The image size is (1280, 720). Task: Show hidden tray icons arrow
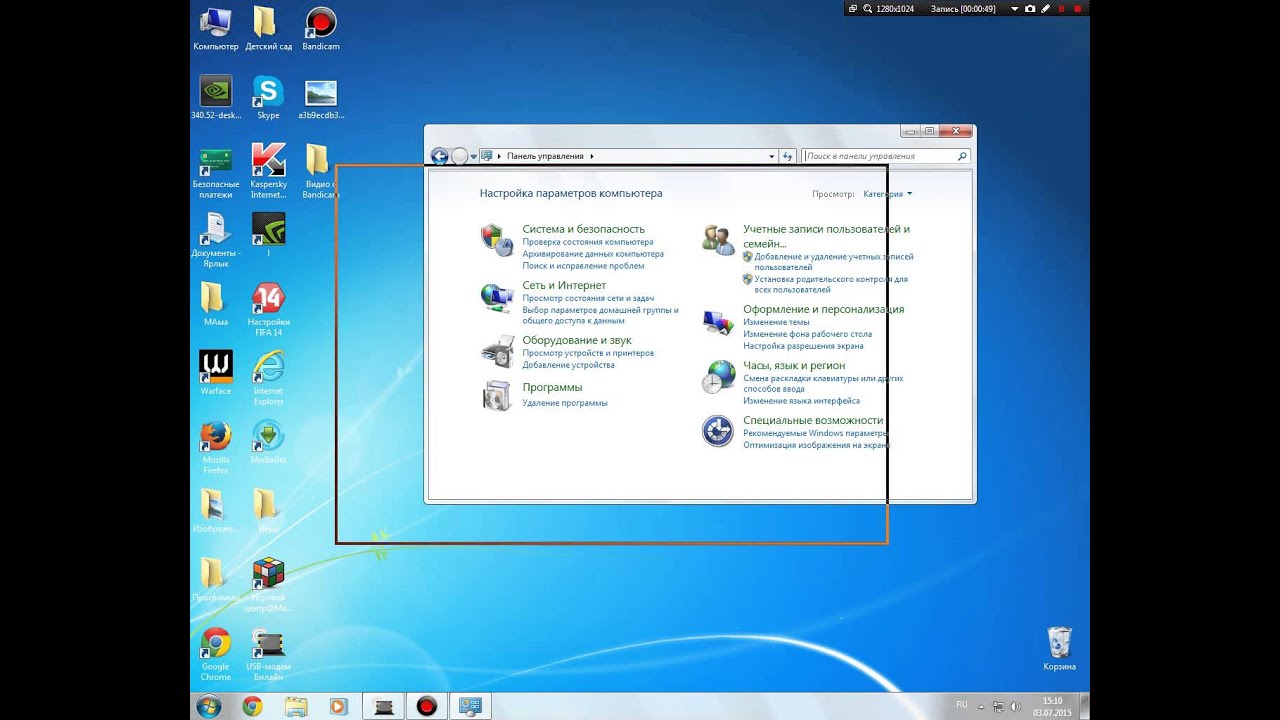click(x=980, y=706)
